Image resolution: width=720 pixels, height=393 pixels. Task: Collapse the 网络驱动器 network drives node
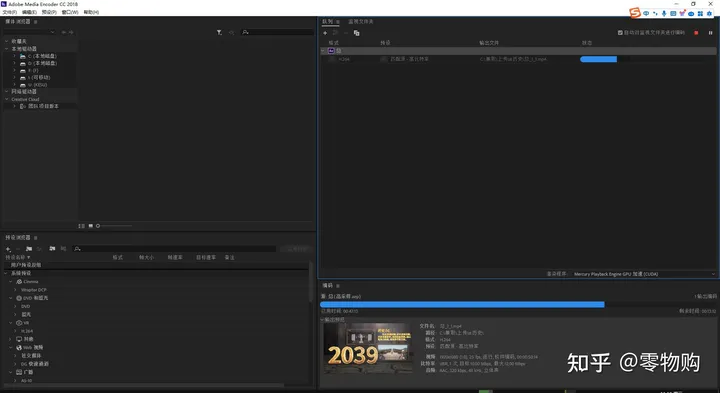point(7,92)
